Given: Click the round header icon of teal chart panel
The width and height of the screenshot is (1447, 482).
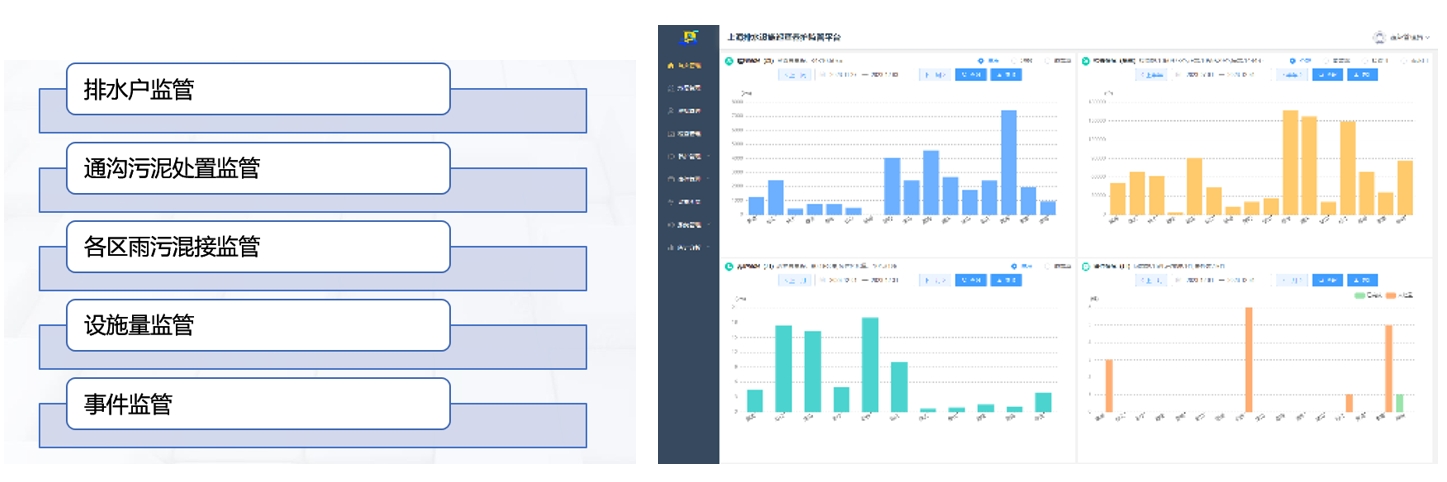Looking at the screenshot, I should click(729, 266).
